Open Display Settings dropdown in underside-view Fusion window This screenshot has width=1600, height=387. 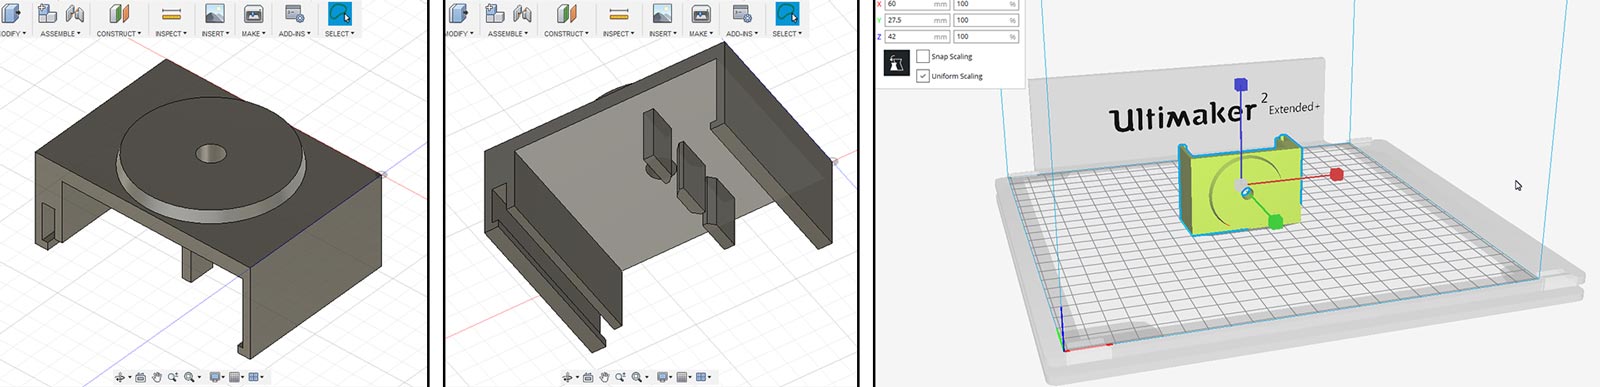click(664, 377)
